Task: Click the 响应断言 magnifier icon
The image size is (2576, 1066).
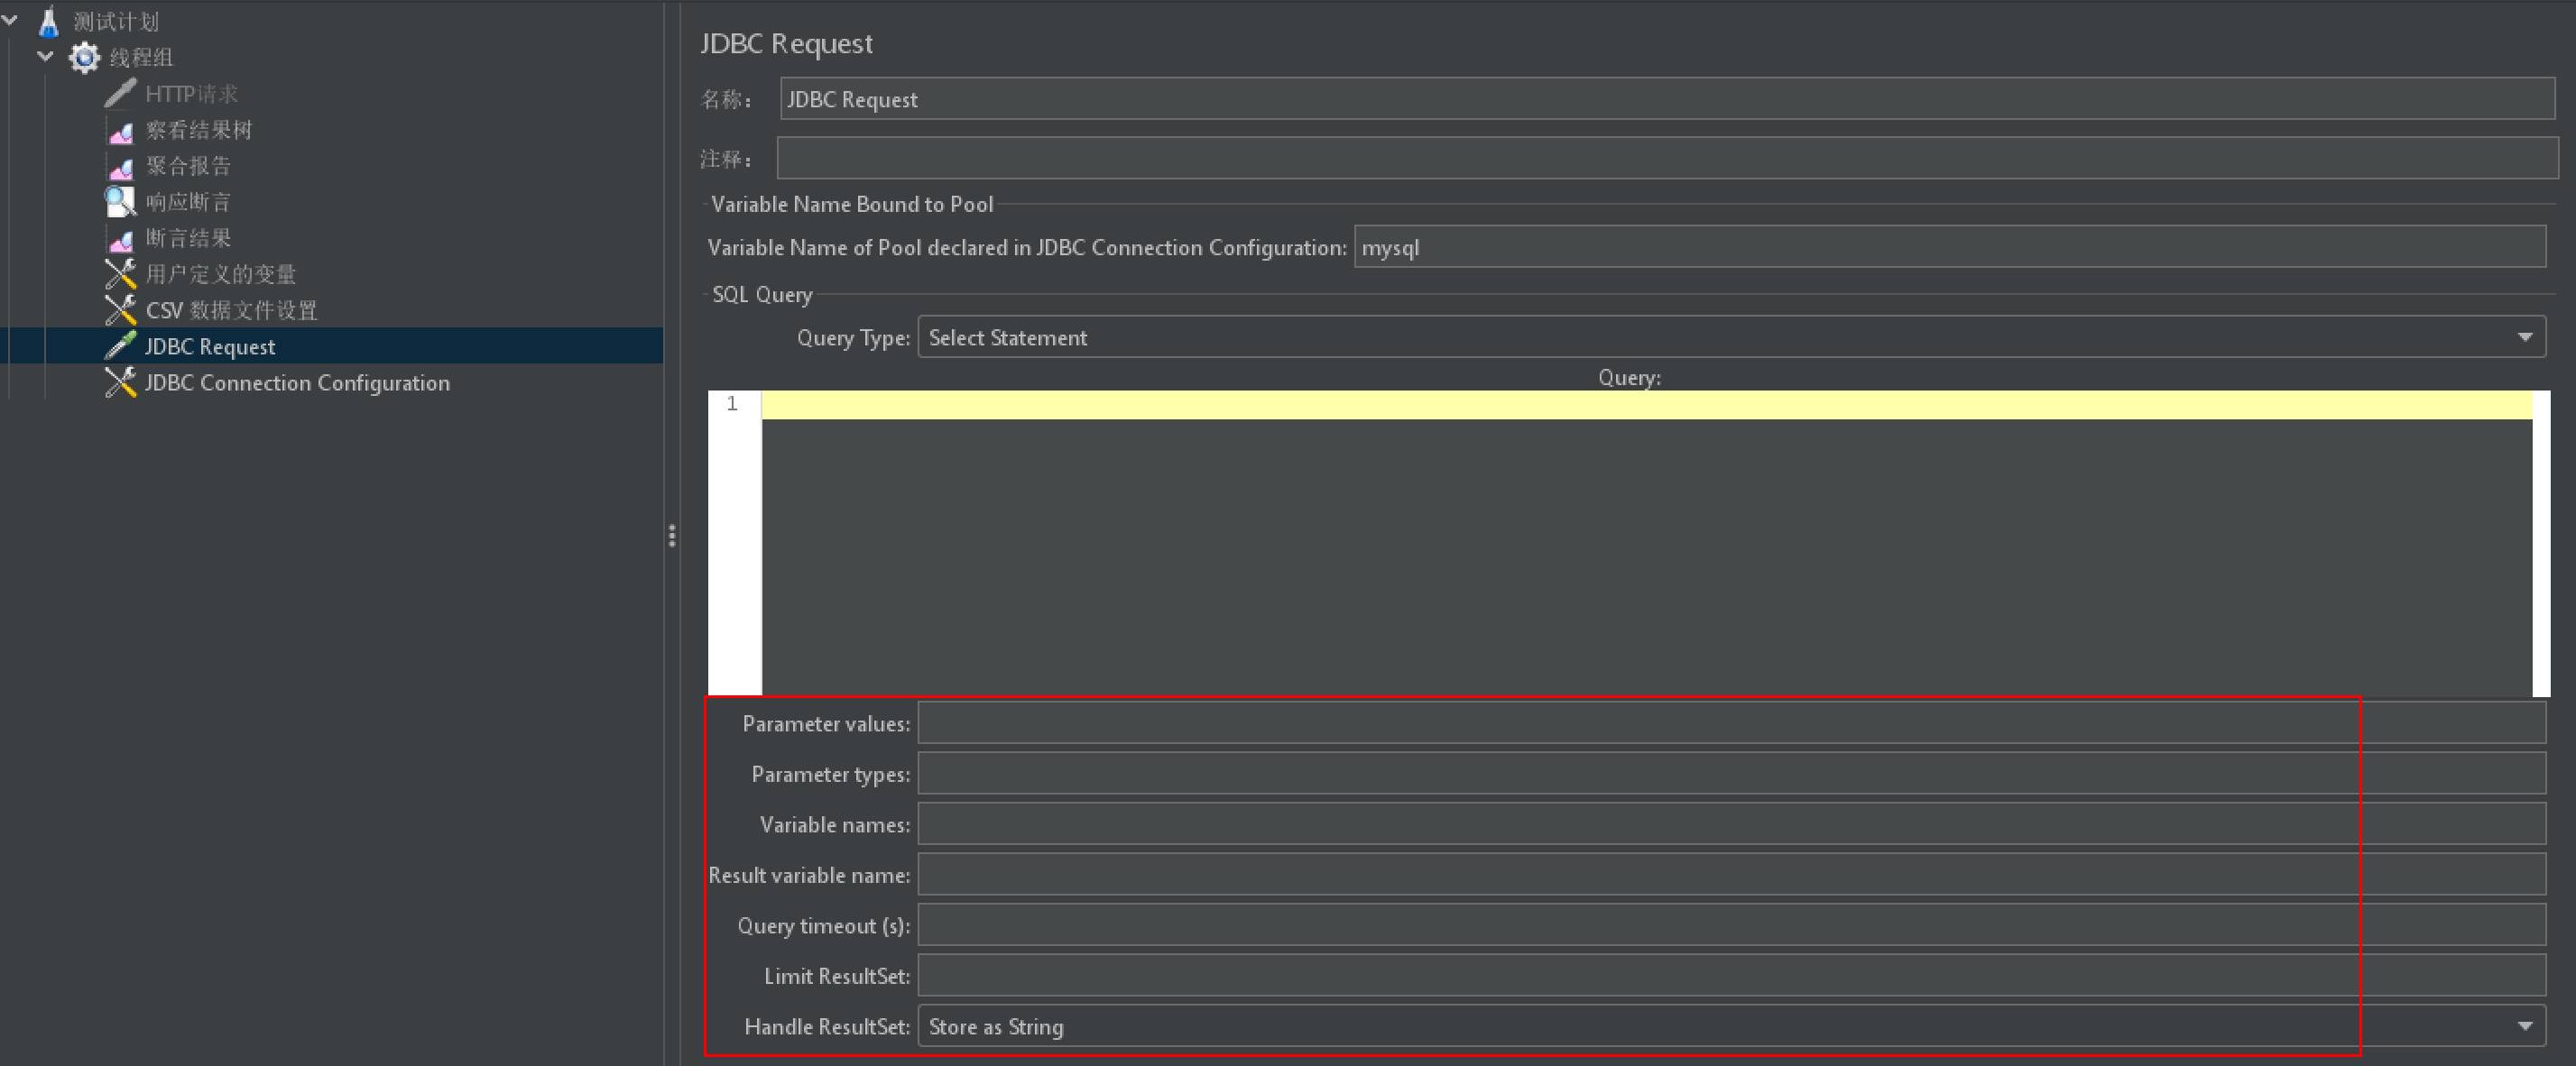Action: click(120, 202)
